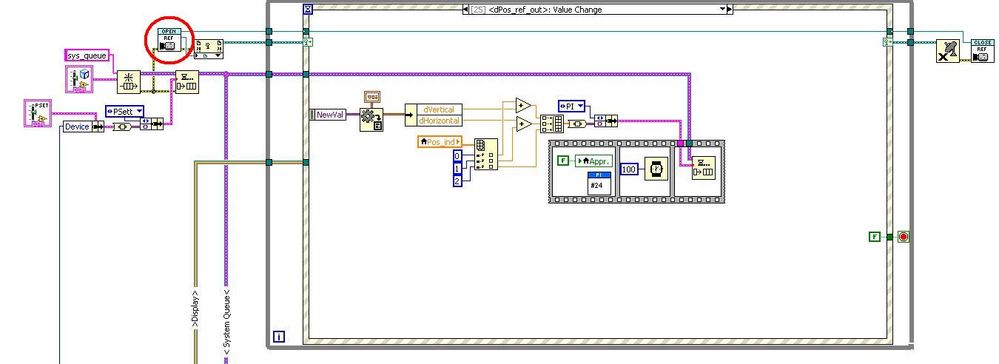Click the Unregister For Events node
The image size is (999, 364).
pyautogui.click(x=948, y=51)
